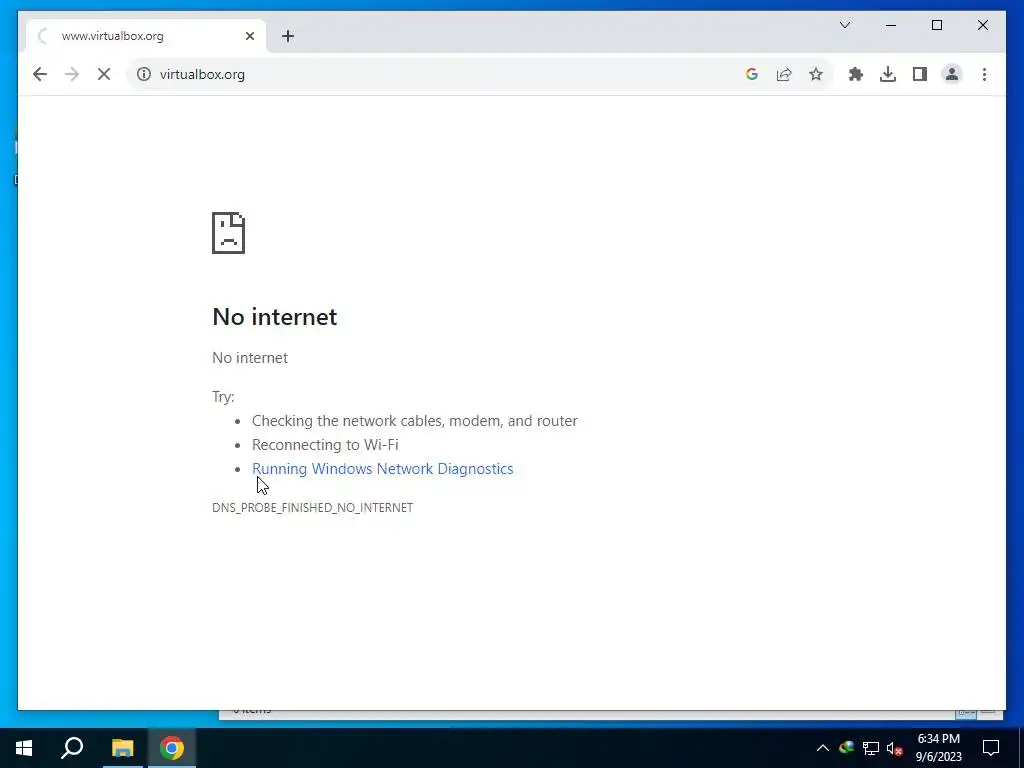Close the www.virtualbox.org tab
This screenshot has width=1024, height=768.
coord(249,36)
